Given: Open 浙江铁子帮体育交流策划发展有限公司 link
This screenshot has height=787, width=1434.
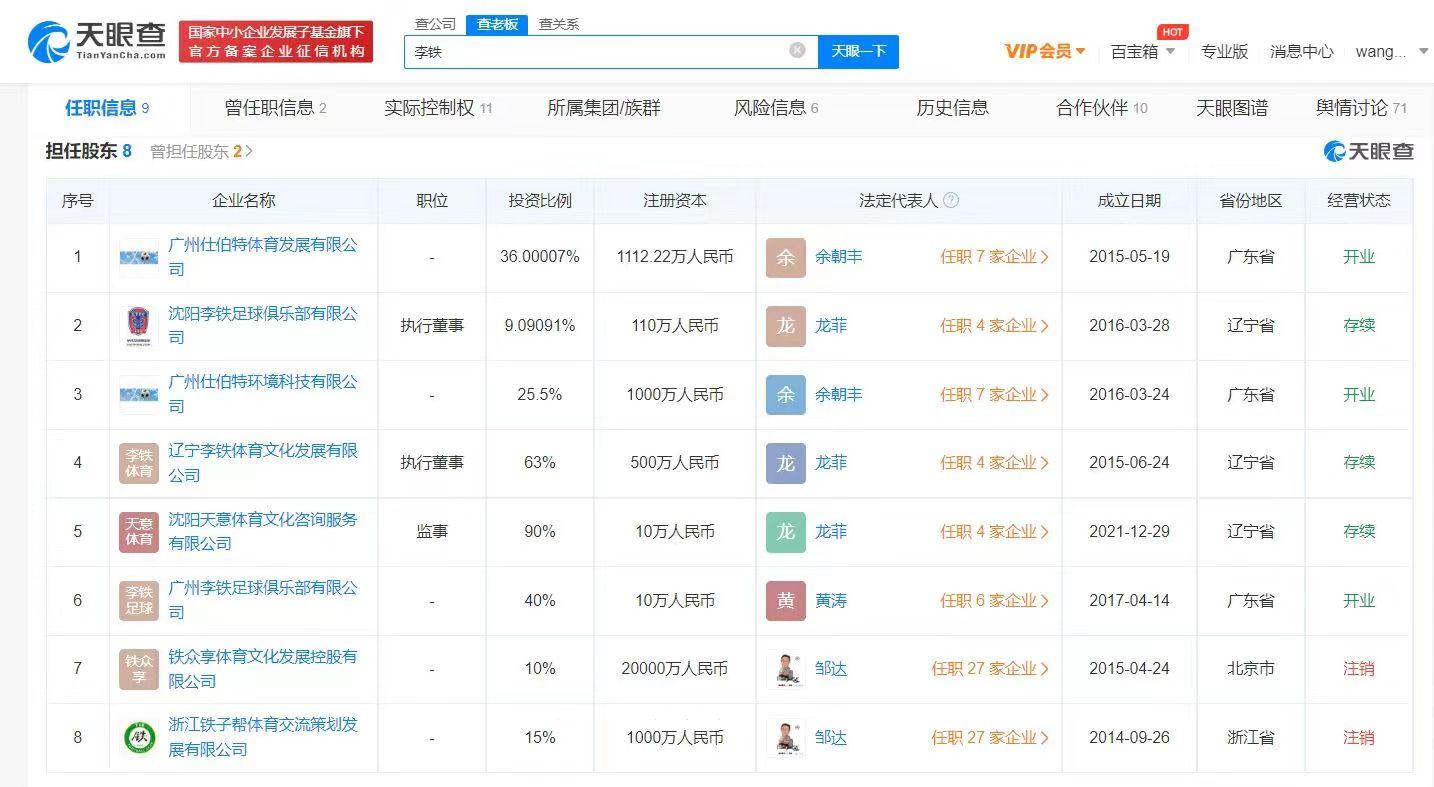Looking at the screenshot, I should pyautogui.click(x=263, y=738).
